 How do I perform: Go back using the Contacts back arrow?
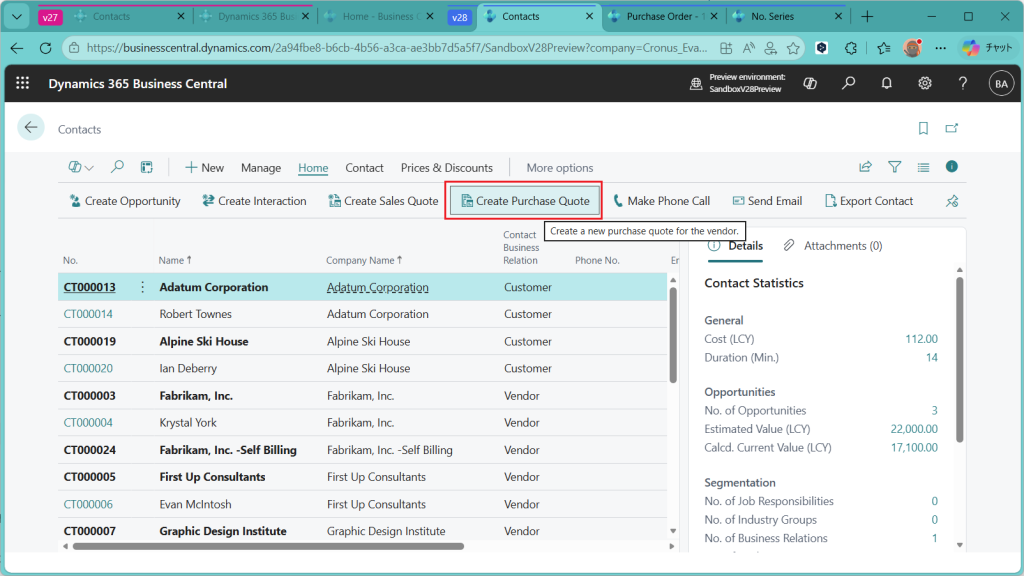pos(31,128)
